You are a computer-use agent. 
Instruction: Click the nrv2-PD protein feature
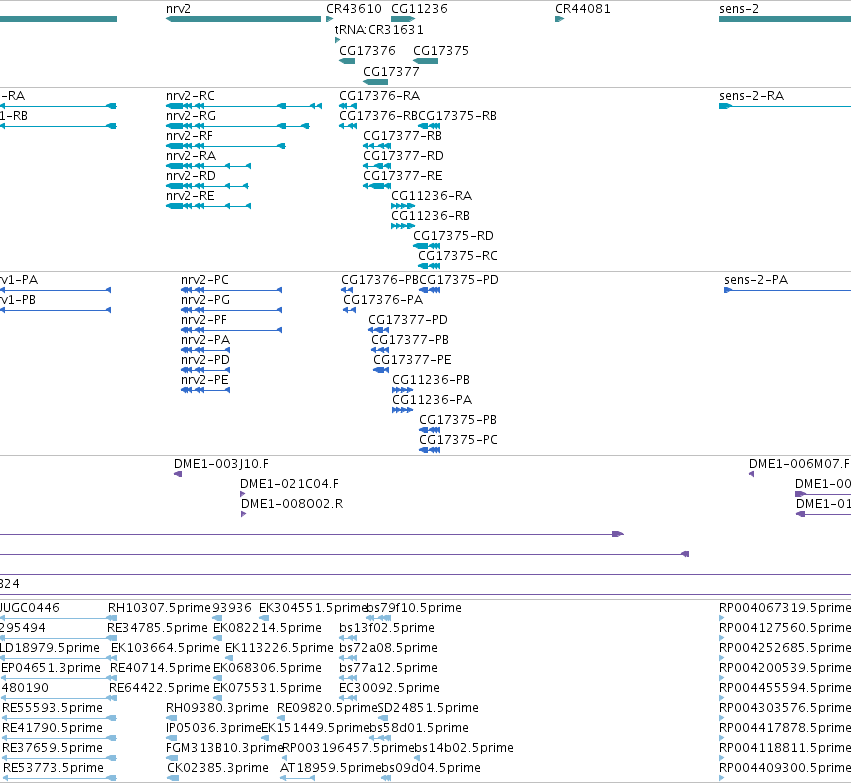coord(206,371)
